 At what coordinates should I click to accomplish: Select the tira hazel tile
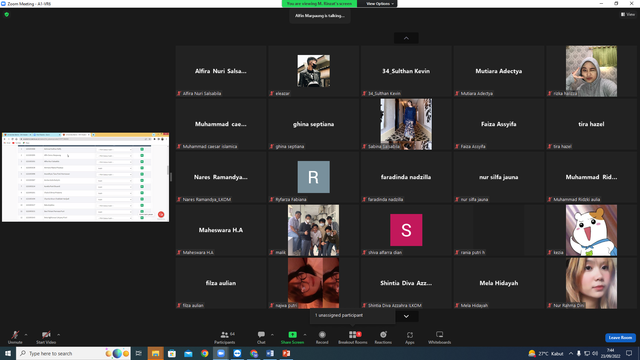[x=591, y=124]
